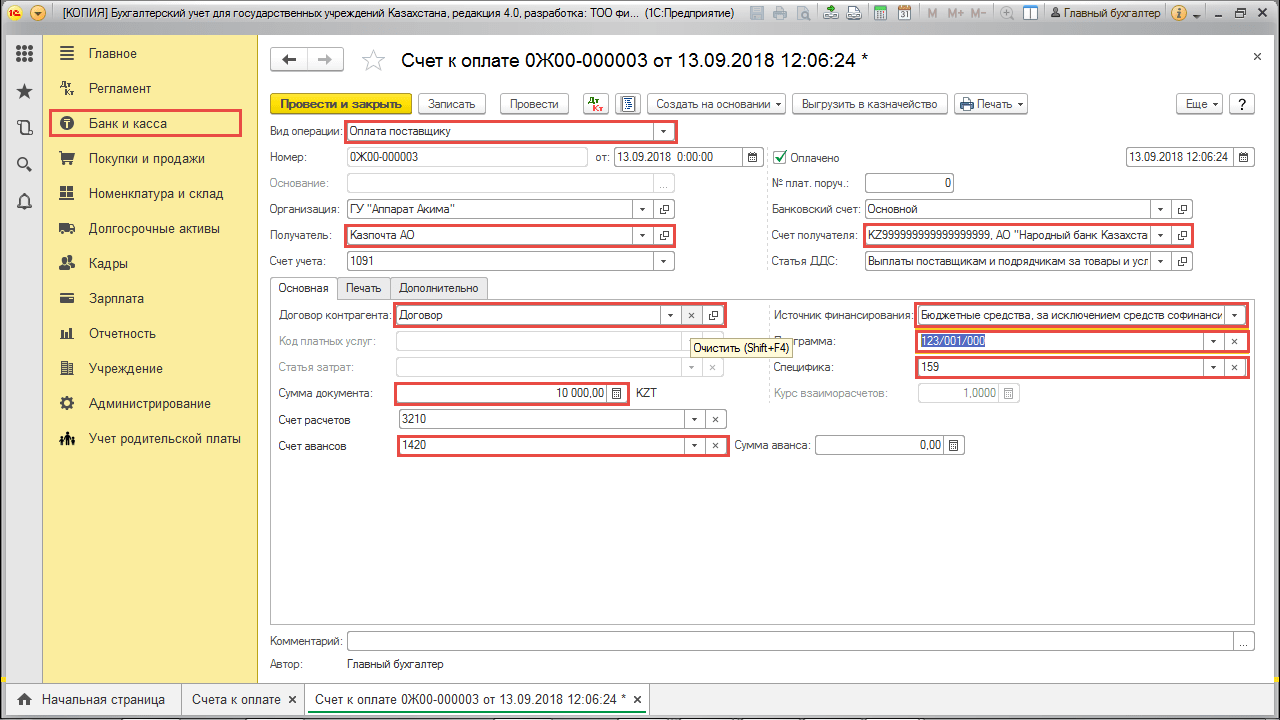This screenshot has width=1280, height=720.
Task: Click Выгрузить в казначейство button
Action: (870, 104)
